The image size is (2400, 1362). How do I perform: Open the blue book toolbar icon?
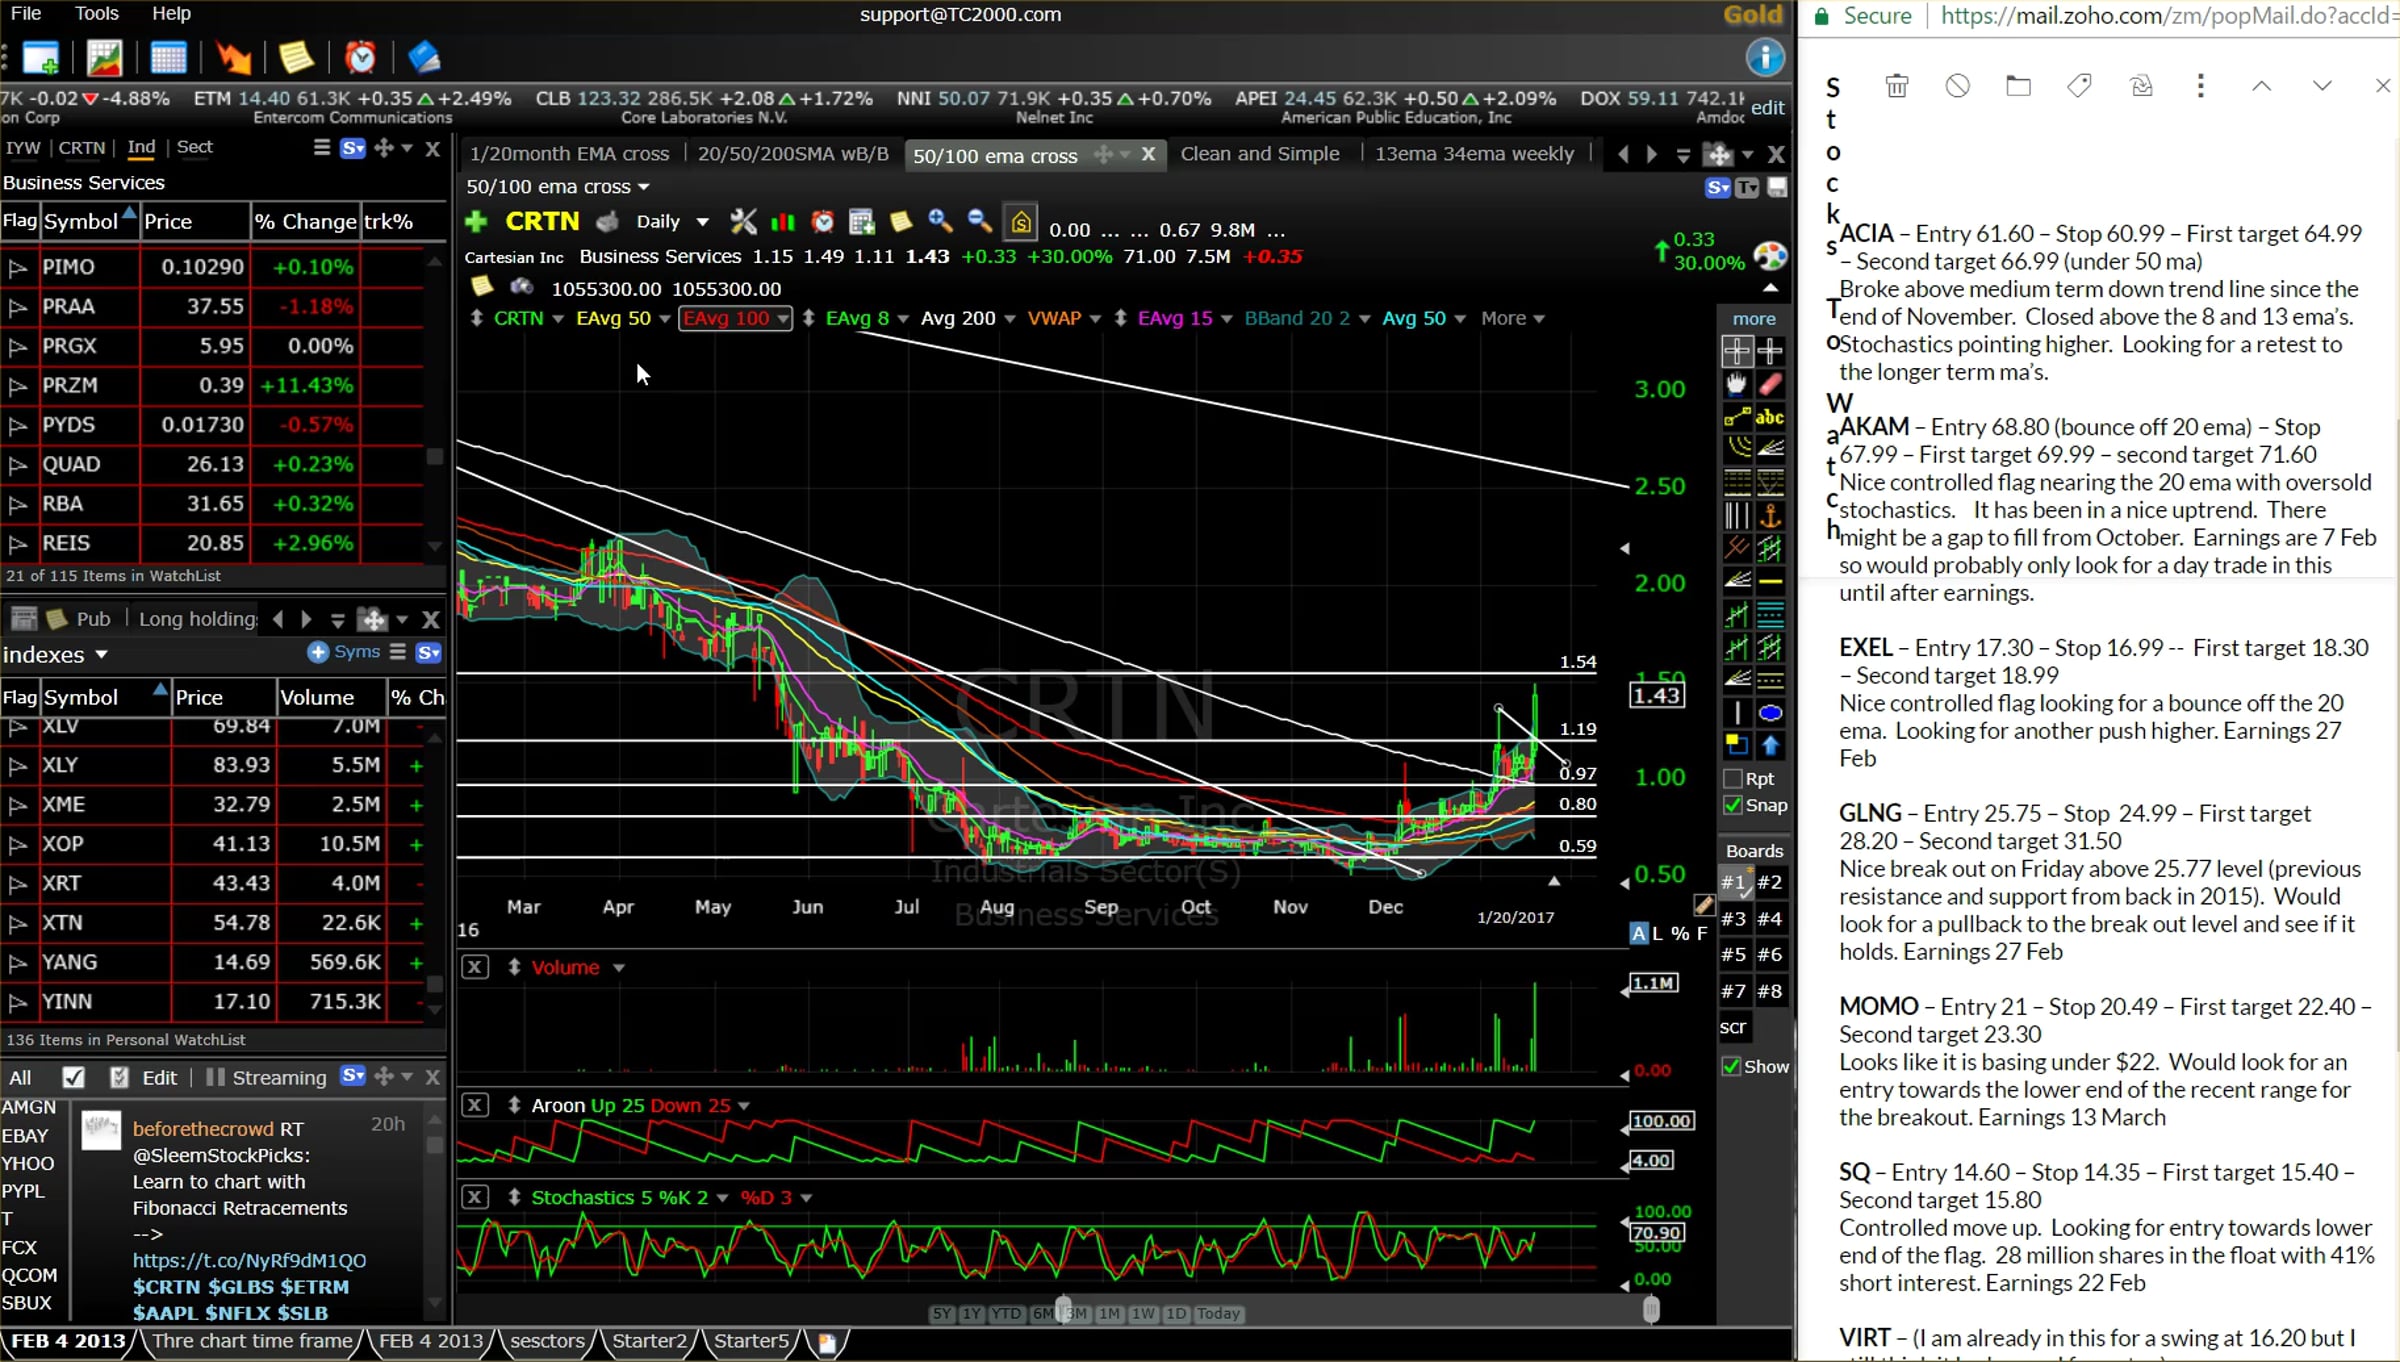[x=424, y=58]
